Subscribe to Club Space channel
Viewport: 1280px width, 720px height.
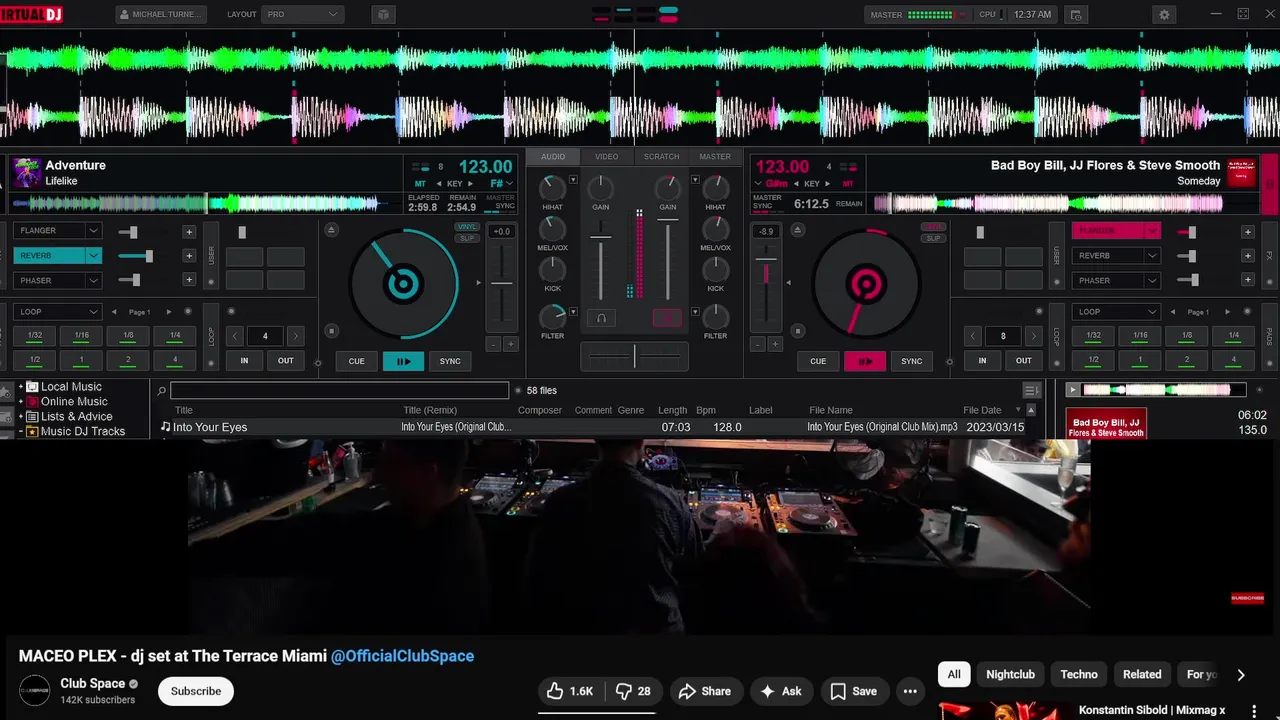[196, 691]
